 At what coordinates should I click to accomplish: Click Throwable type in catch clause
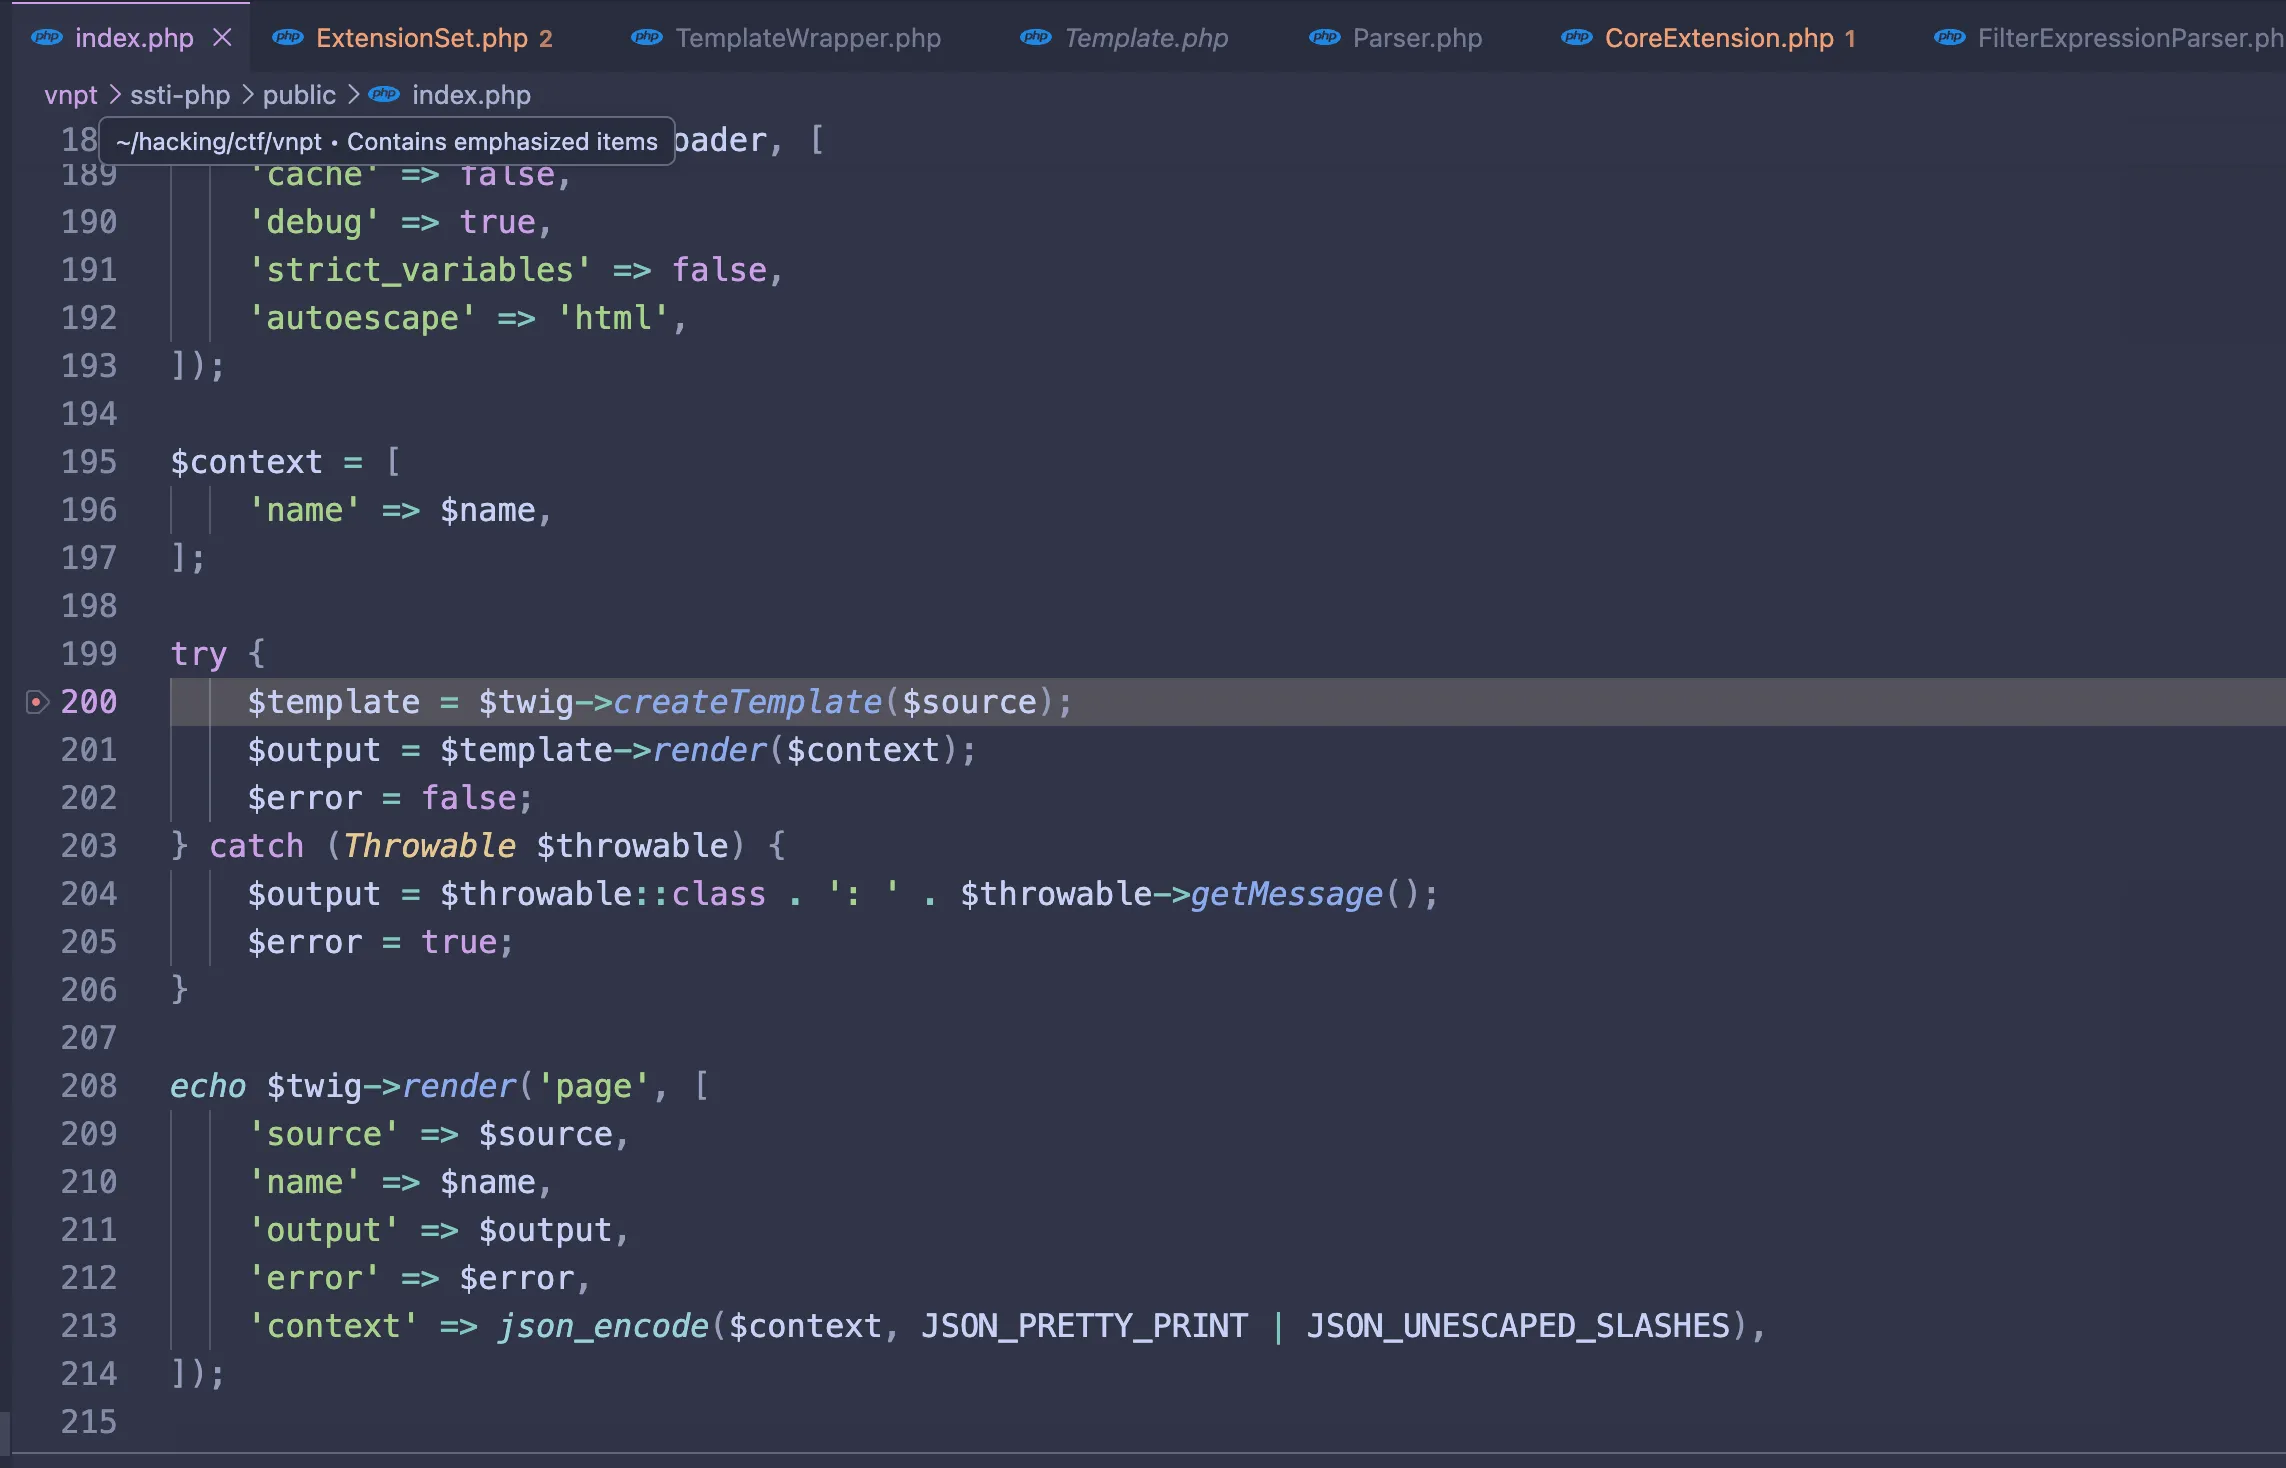tap(430, 846)
